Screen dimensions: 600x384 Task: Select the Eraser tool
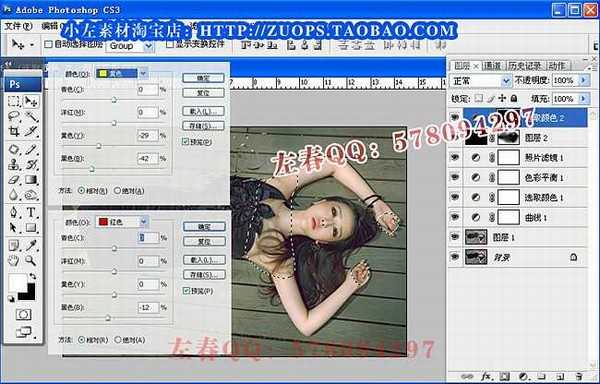[x=14, y=180]
